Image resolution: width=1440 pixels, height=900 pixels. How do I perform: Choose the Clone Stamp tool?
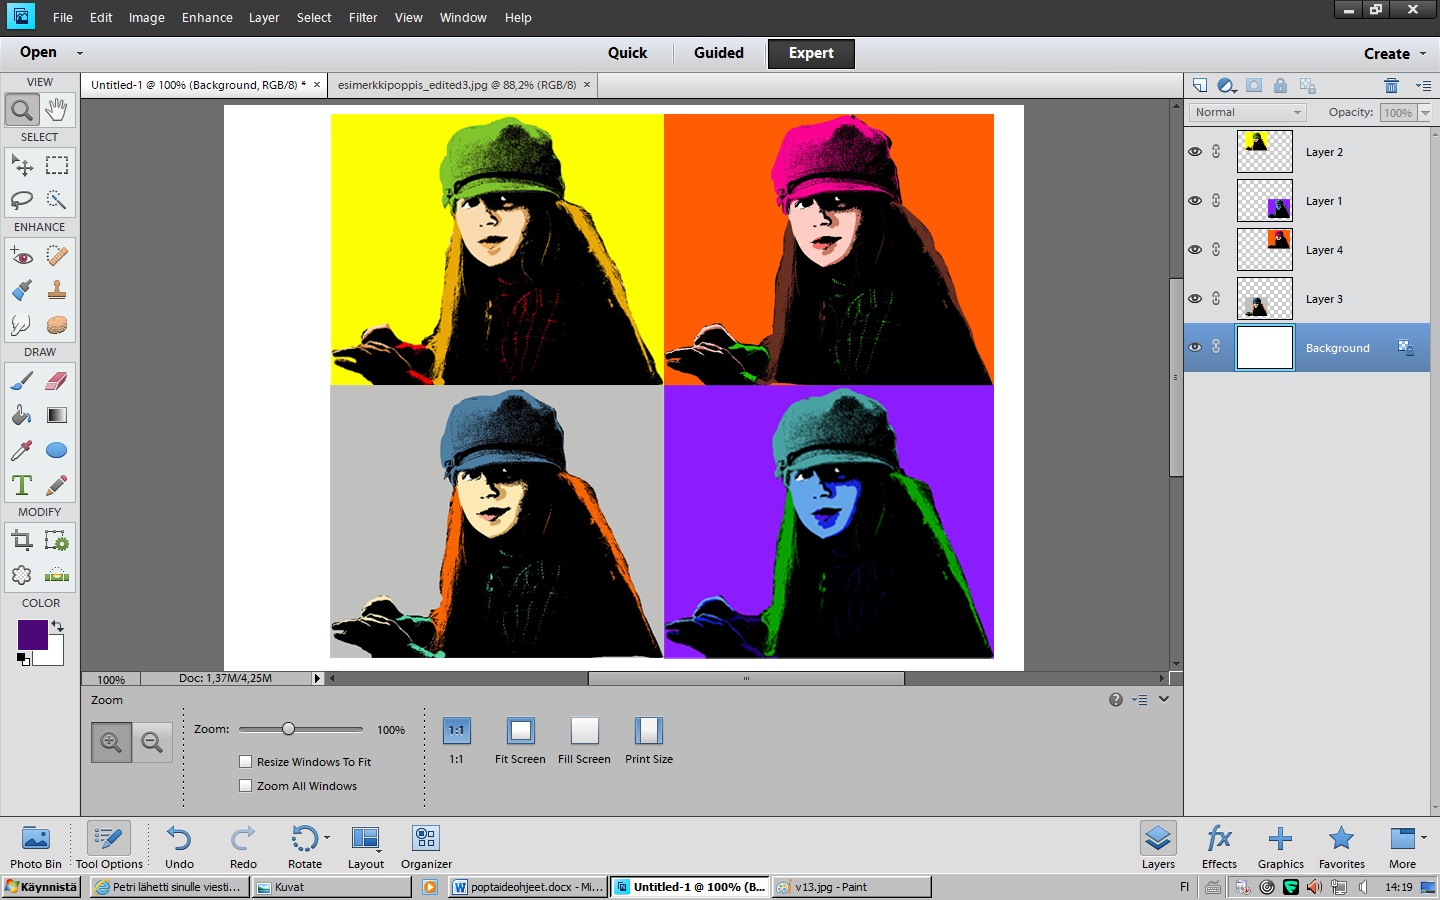(x=57, y=290)
